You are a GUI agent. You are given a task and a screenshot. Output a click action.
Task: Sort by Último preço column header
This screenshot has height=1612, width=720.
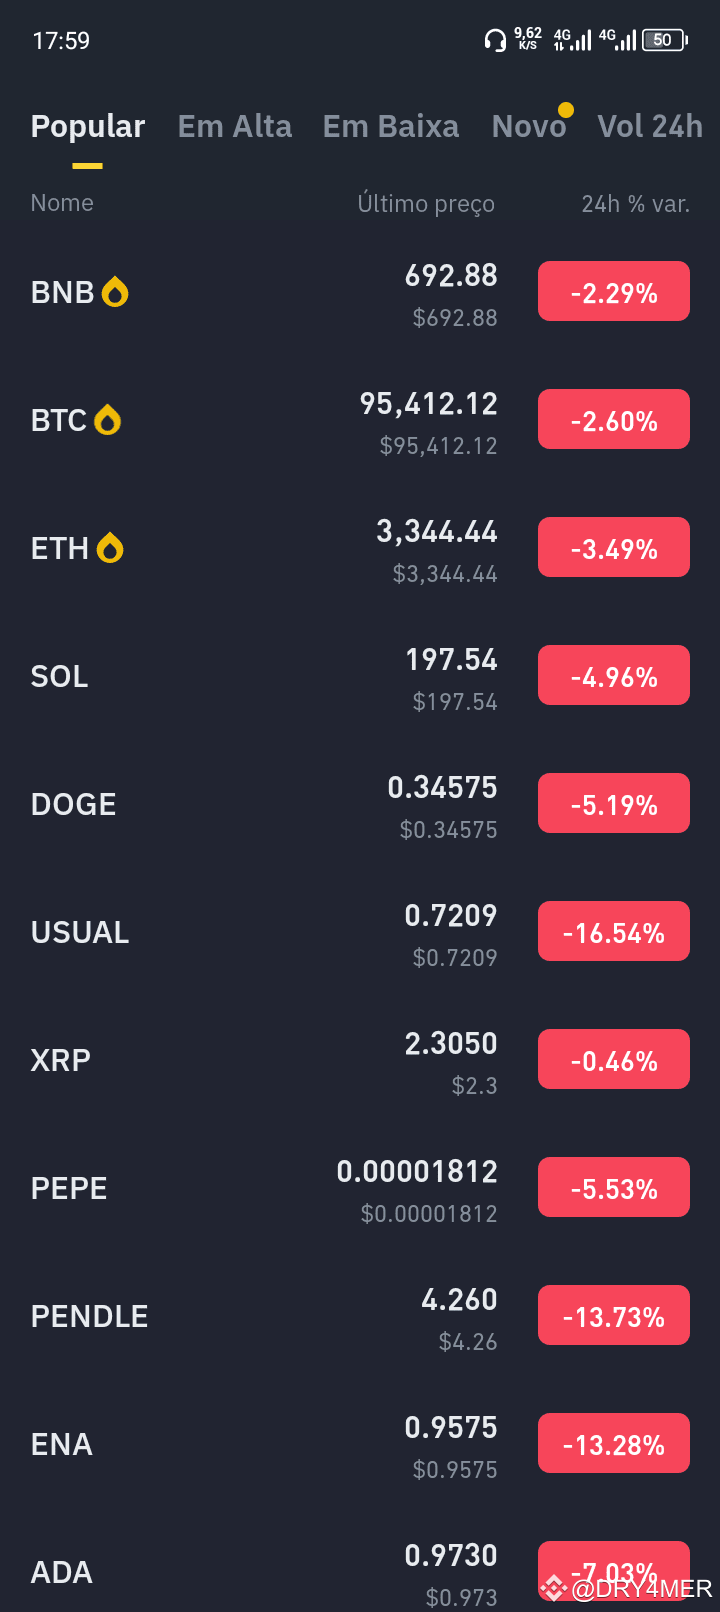click(x=426, y=204)
